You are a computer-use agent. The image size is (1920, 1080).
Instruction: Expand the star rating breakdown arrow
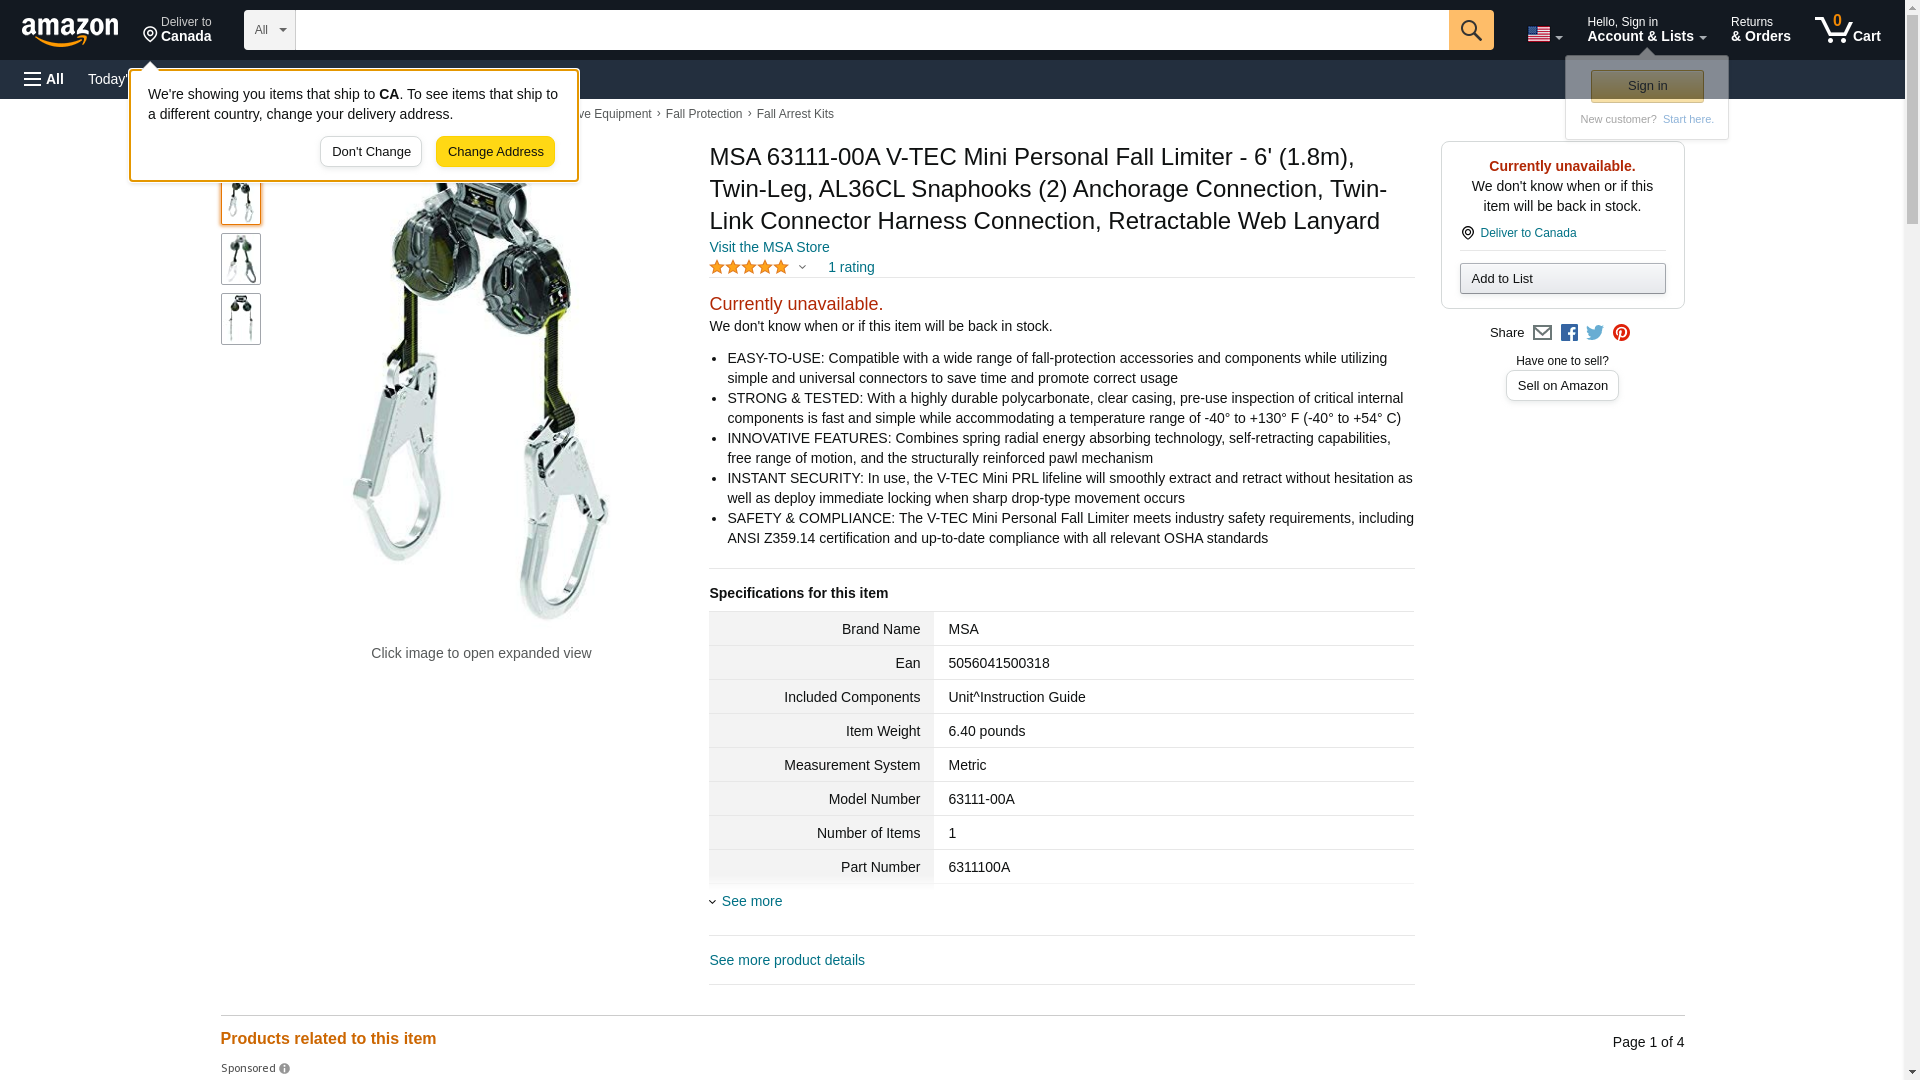[x=802, y=267]
